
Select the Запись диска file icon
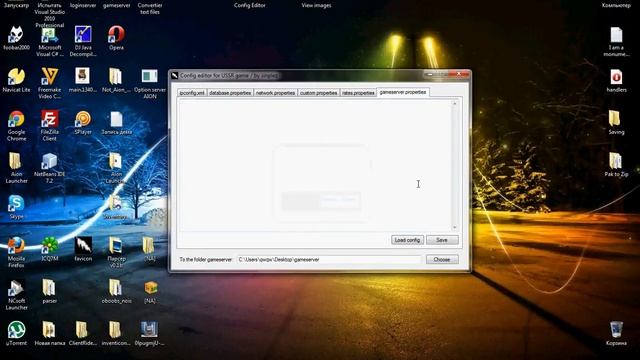[x=116, y=120]
